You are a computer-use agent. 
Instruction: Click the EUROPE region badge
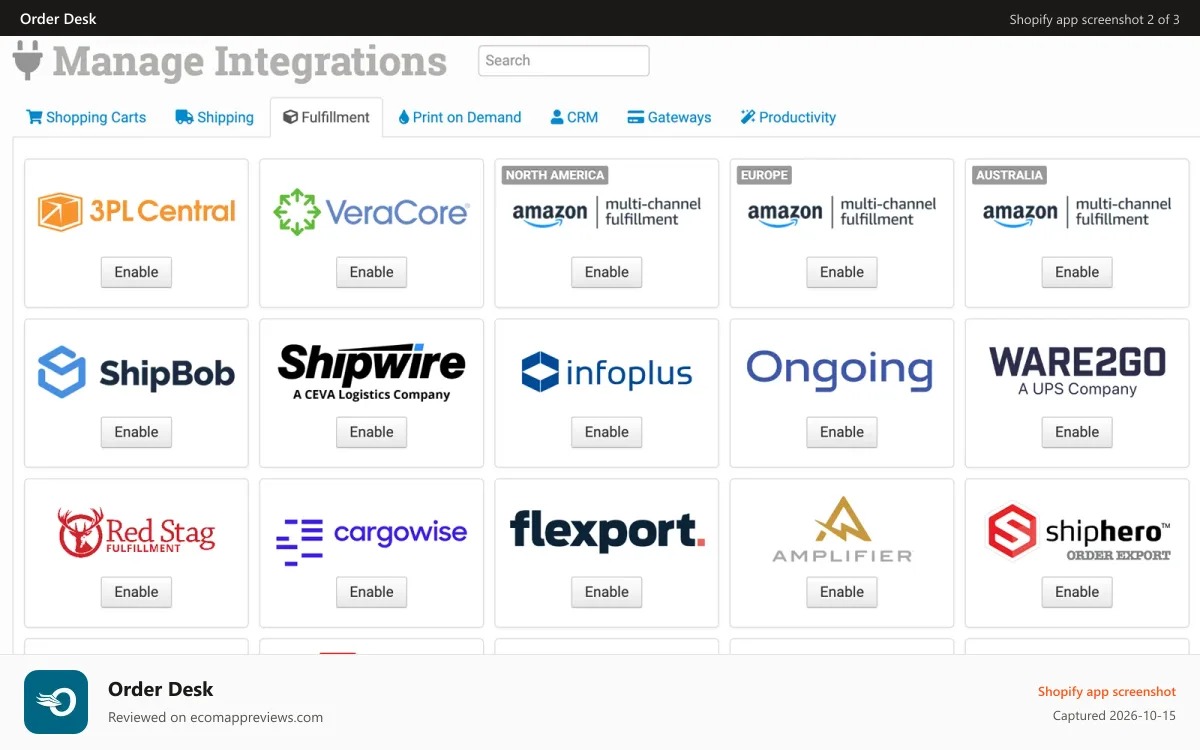pyautogui.click(x=764, y=175)
